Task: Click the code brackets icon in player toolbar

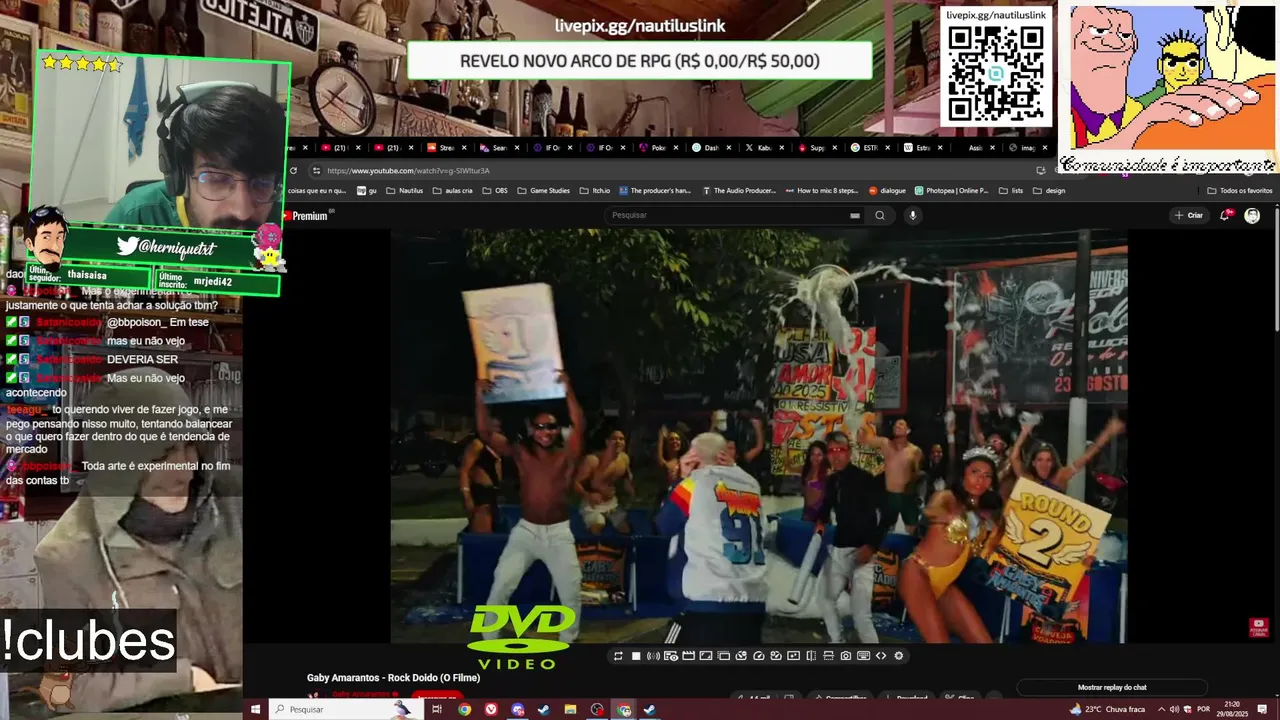Action: 881,656
